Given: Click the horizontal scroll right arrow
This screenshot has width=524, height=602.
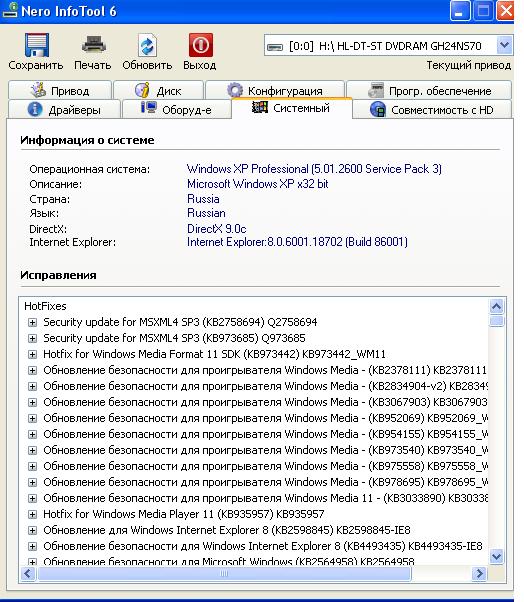Looking at the screenshot, I should (x=479, y=574).
